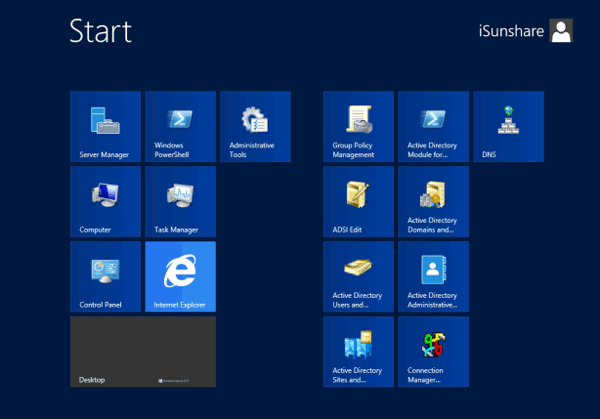Image resolution: width=600 pixels, height=419 pixels.
Task: Click the iSunshare user account name
Action: point(511,31)
